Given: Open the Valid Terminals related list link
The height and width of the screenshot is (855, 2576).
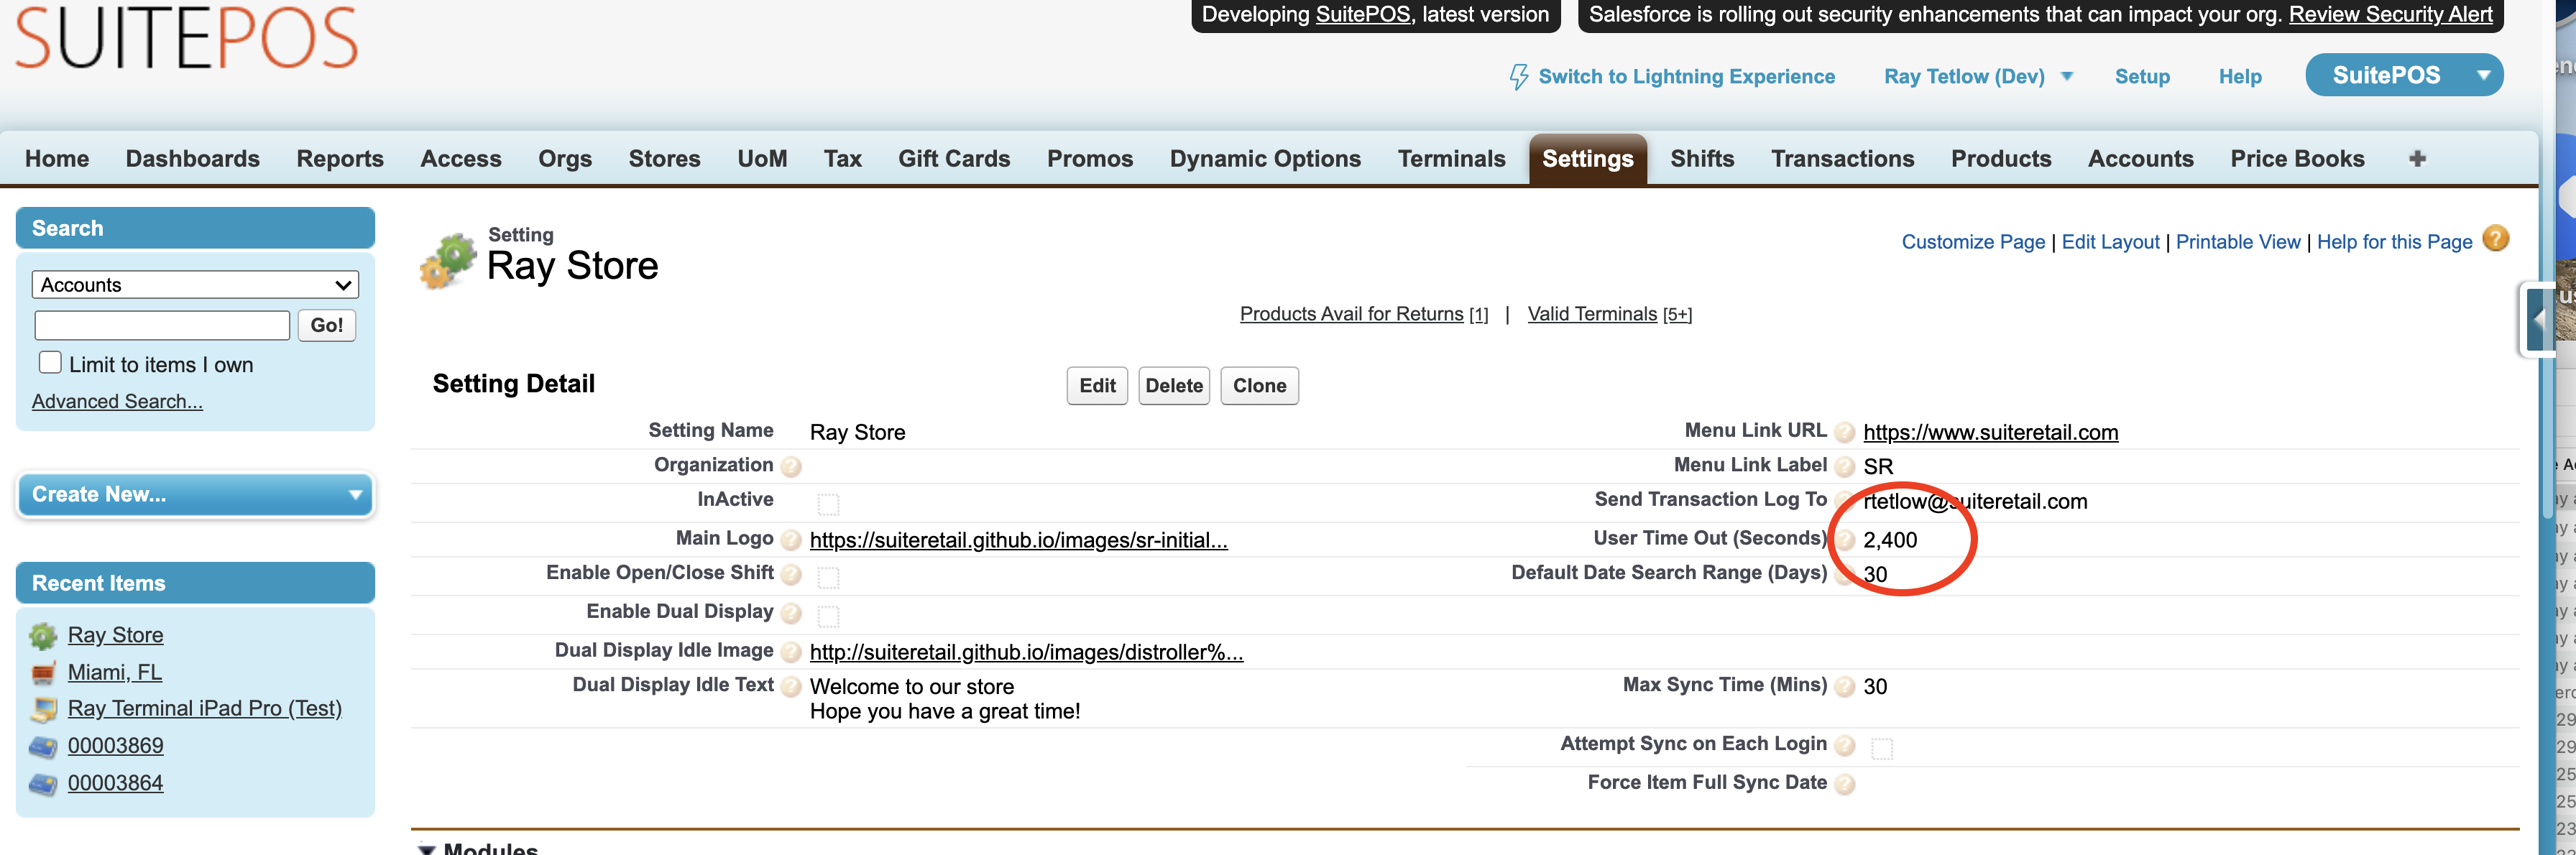Looking at the screenshot, I should [1592, 314].
